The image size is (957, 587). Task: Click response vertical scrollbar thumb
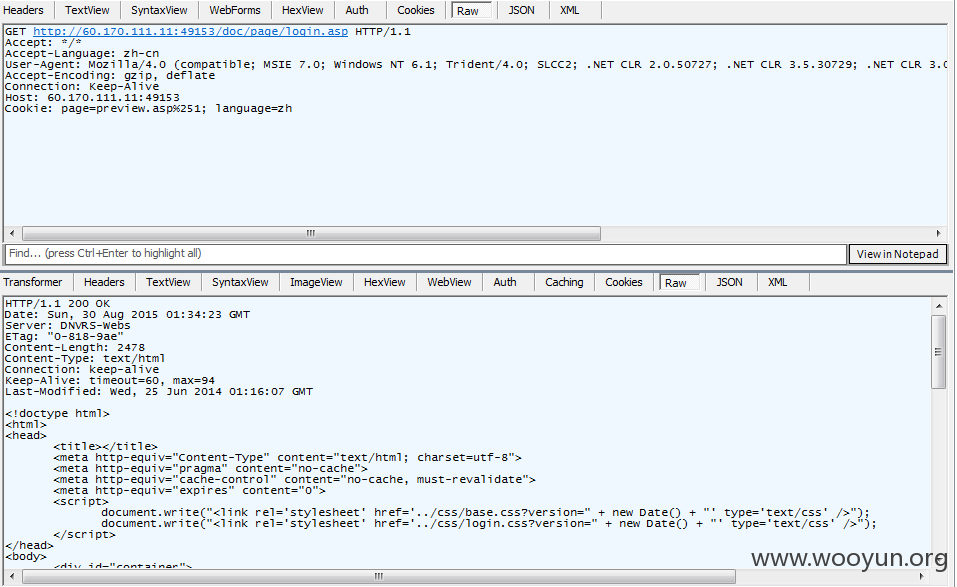coord(938,351)
